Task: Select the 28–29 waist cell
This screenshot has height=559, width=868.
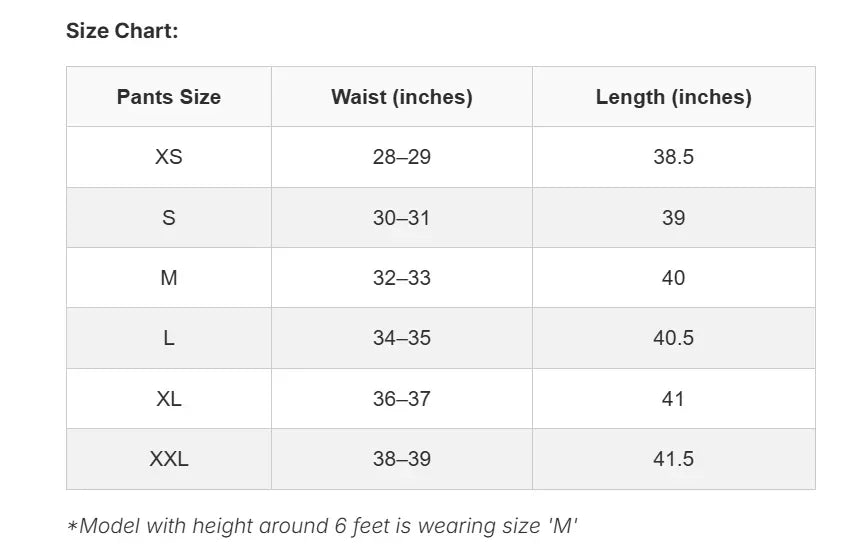Action: point(401,157)
